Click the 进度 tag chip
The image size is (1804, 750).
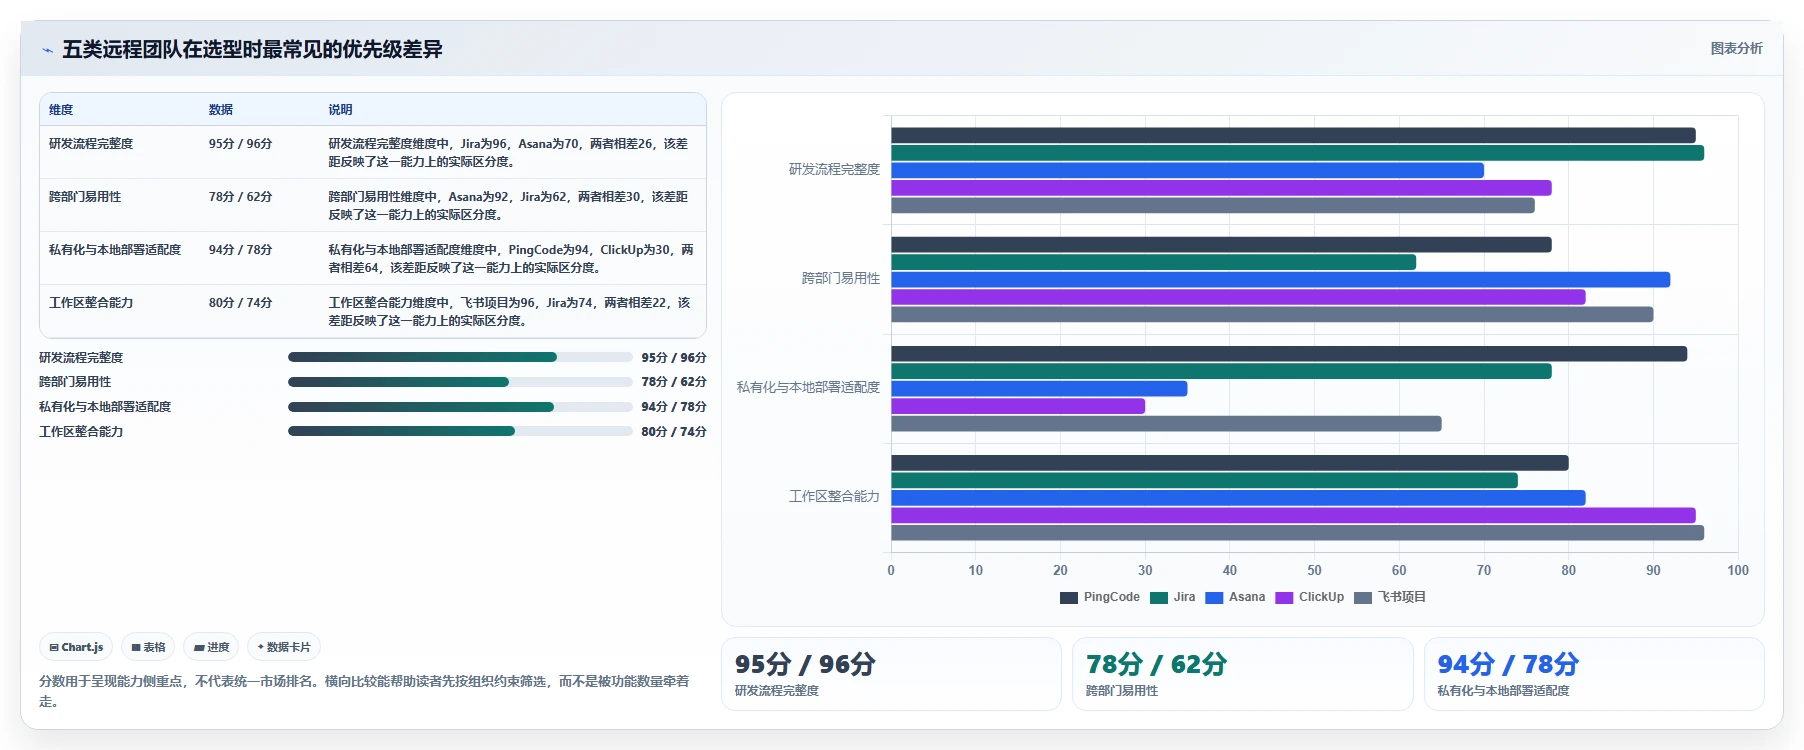(x=211, y=647)
